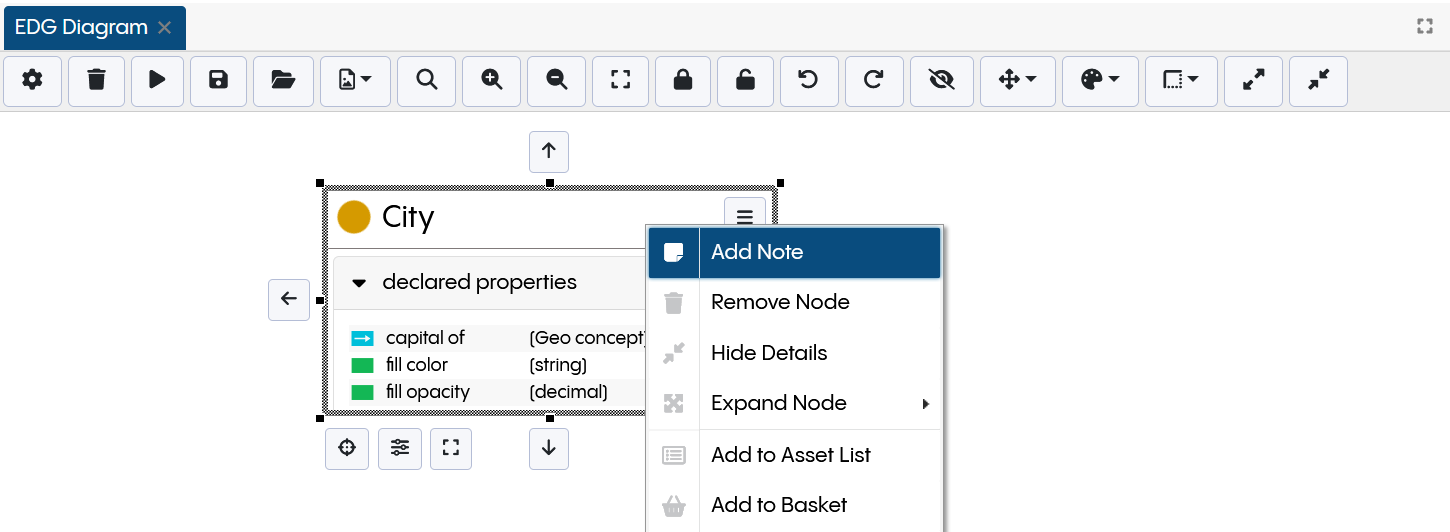Click the orange City node color circle
Screen dimensions: 1450x532
[354, 217]
